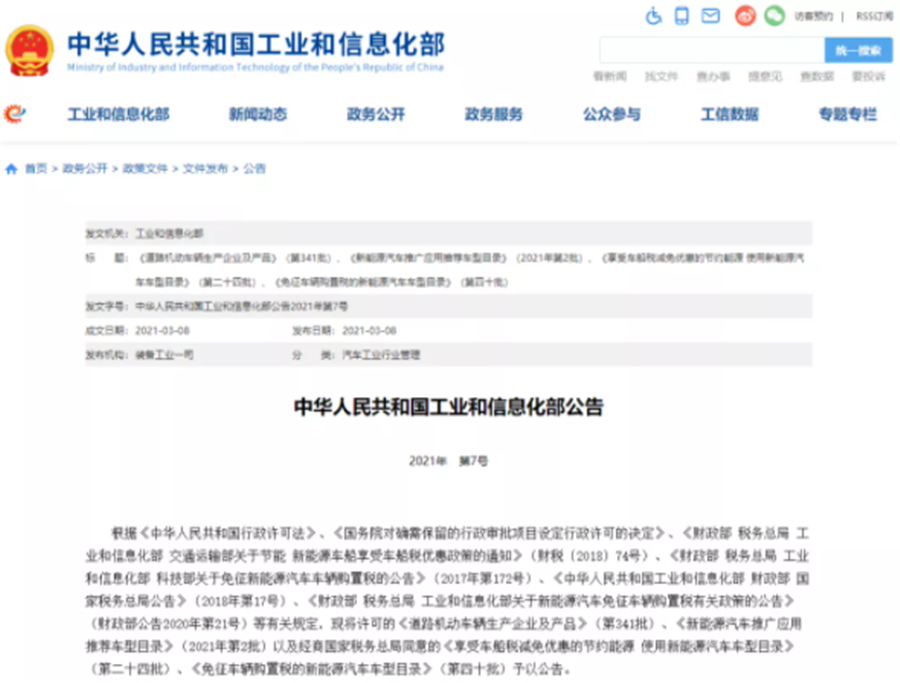Select the 找文件 search shortcut
The image size is (900, 683).
coord(661,76)
